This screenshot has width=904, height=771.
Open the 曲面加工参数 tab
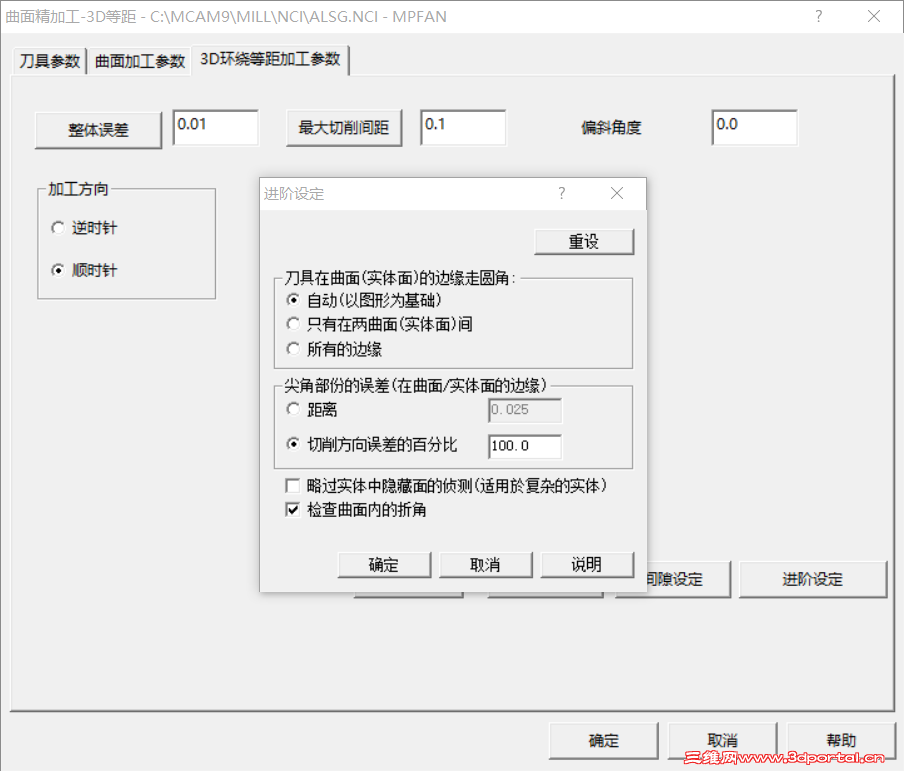[140, 61]
